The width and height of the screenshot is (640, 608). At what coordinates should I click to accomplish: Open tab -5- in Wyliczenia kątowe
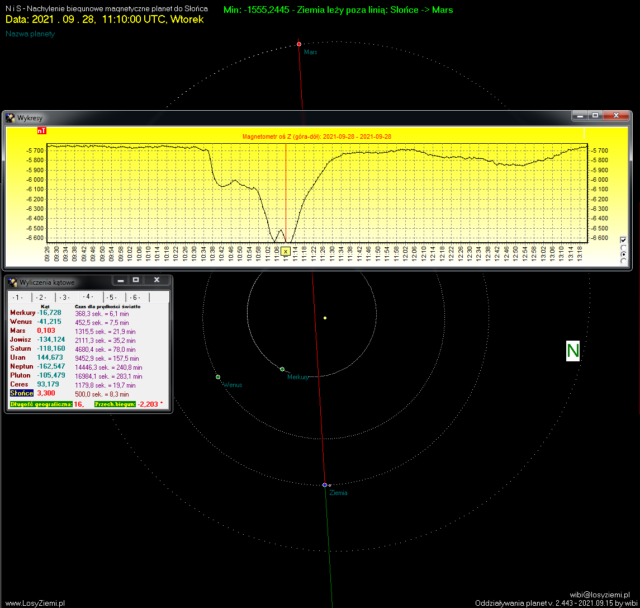tap(111, 298)
